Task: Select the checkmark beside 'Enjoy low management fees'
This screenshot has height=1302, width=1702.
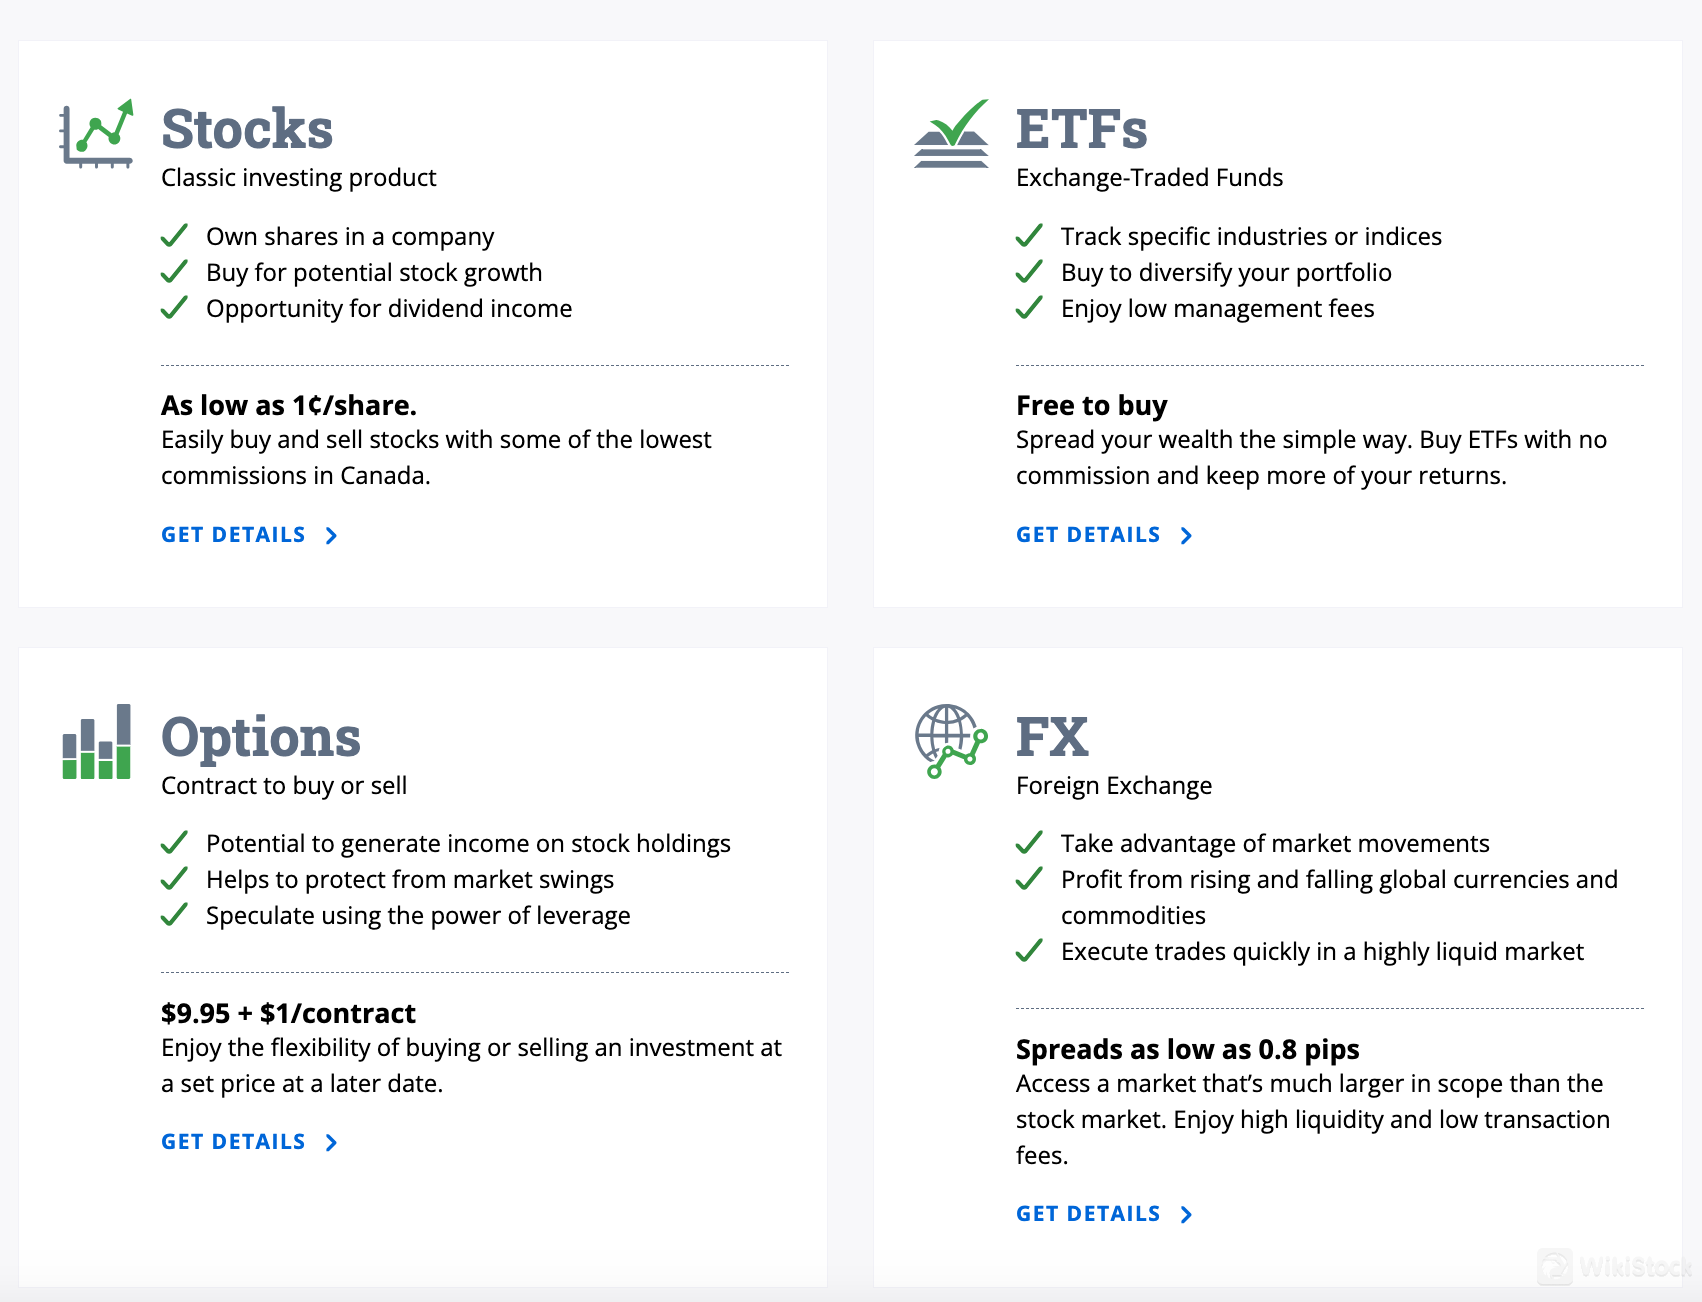Action: [1030, 308]
